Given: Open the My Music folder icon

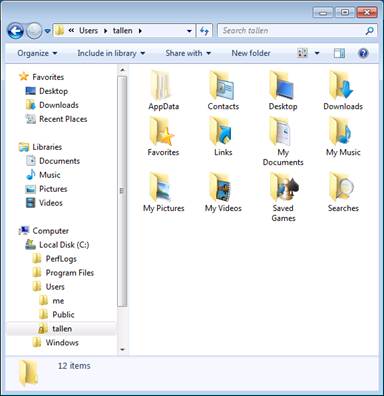Looking at the screenshot, I should 341,131.
